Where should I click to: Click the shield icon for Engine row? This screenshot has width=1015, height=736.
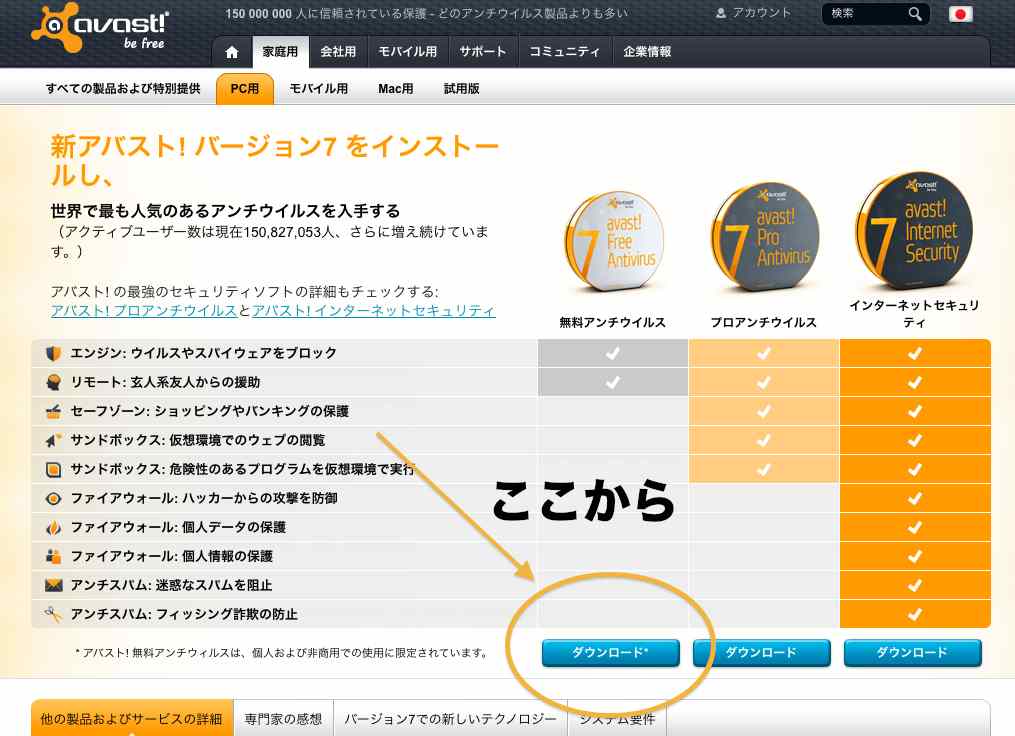pyautogui.click(x=54, y=353)
